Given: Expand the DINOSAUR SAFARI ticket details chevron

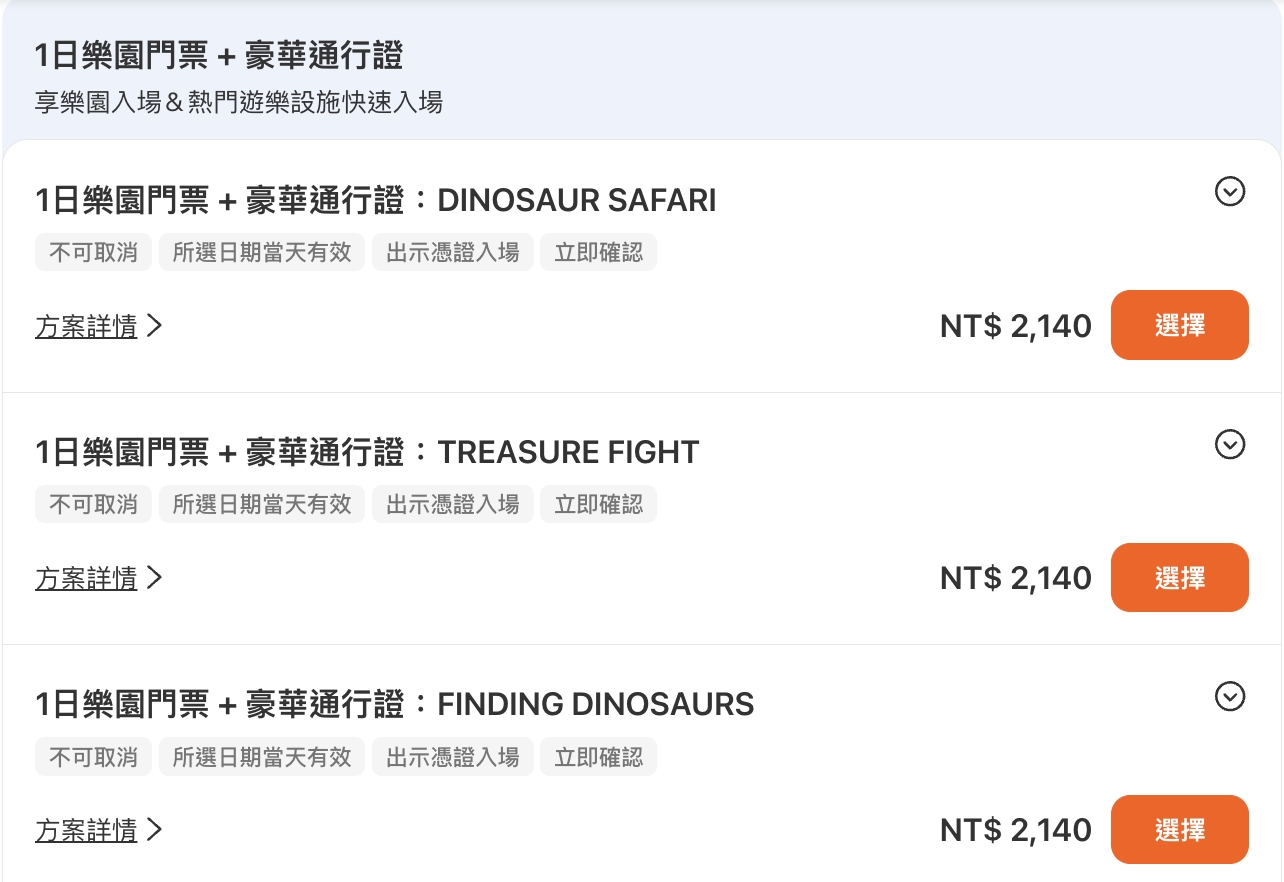Looking at the screenshot, I should pyautogui.click(x=1229, y=191).
